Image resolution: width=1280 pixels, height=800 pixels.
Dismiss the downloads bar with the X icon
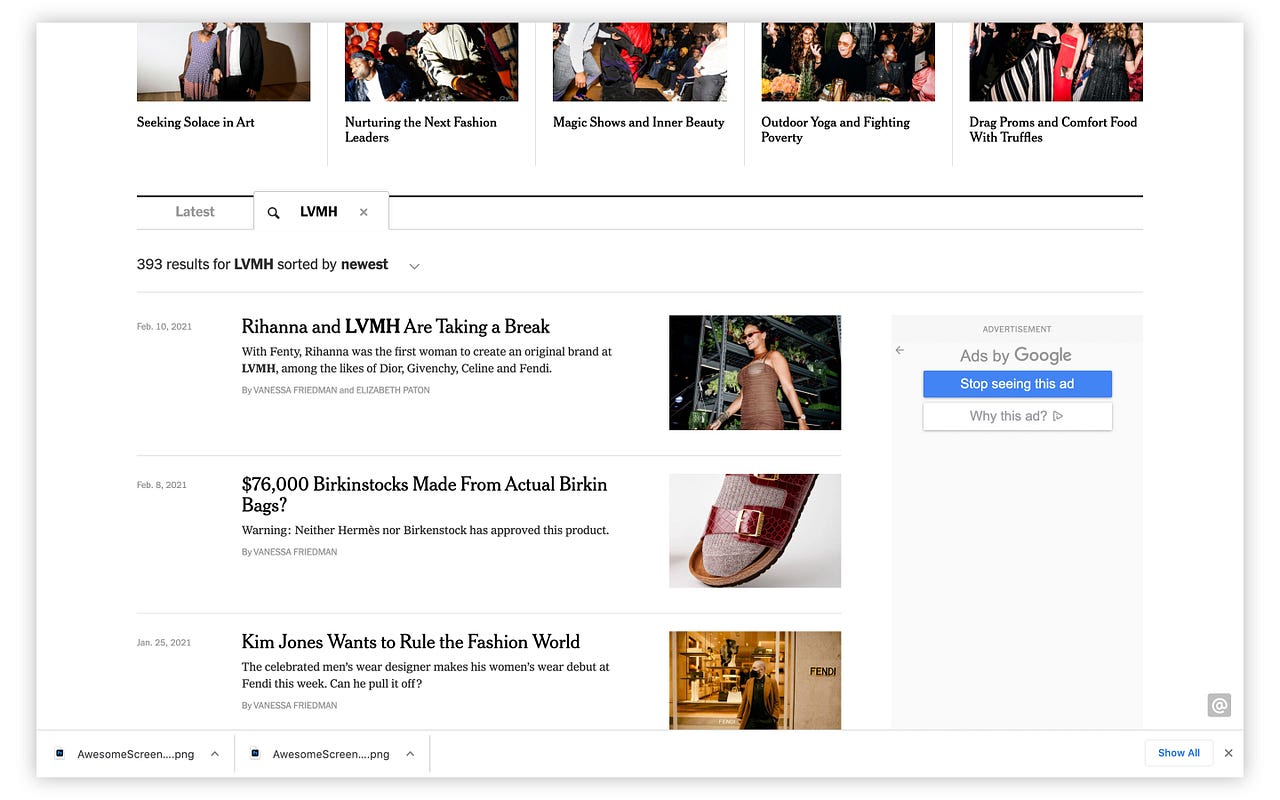1228,753
